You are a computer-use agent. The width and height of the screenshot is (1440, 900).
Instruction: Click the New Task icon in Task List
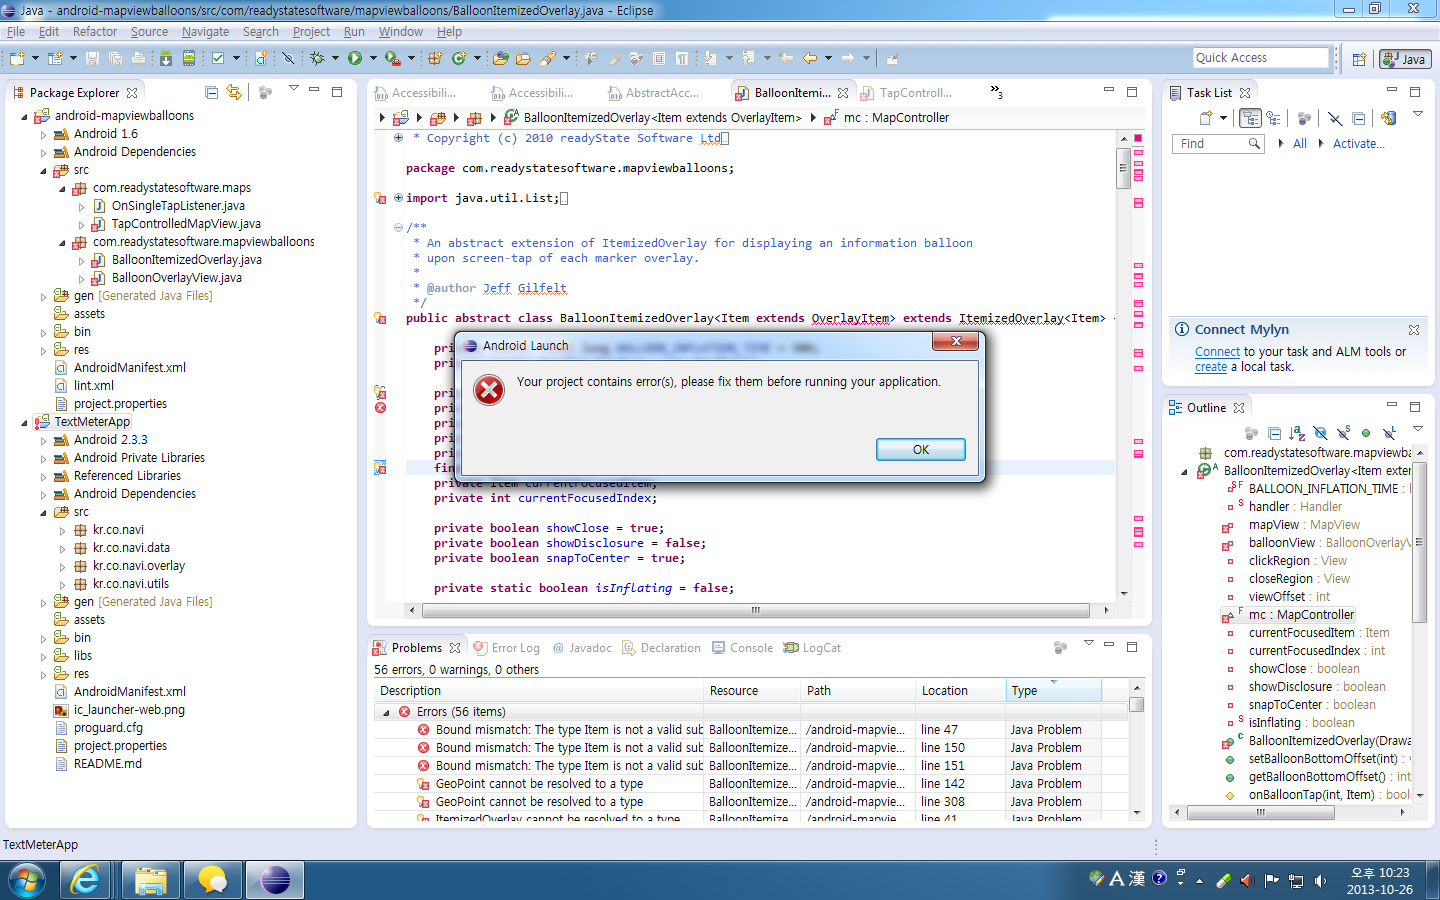(1206, 118)
